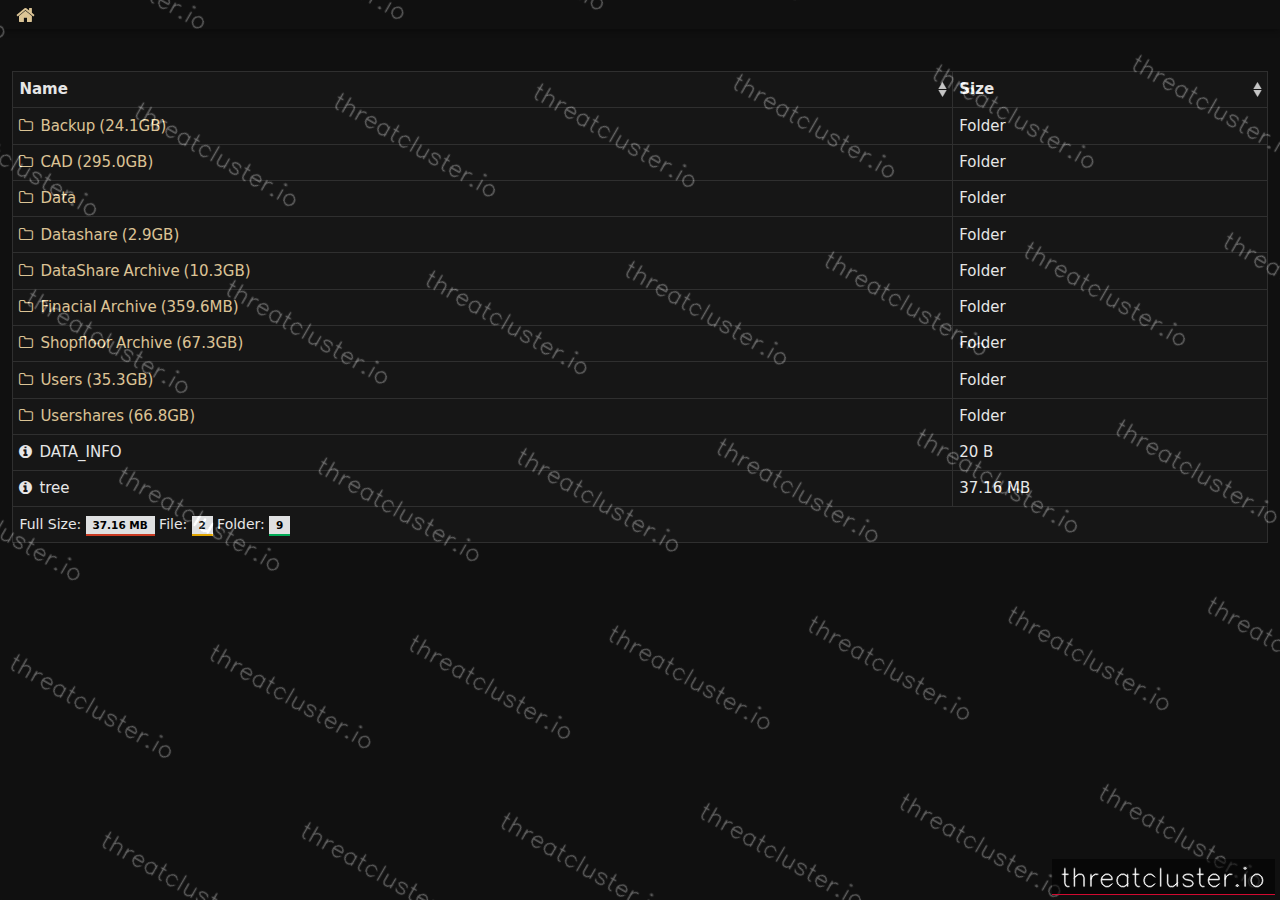
Task: Click folder icon beside Data
Action: [x=26, y=198]
